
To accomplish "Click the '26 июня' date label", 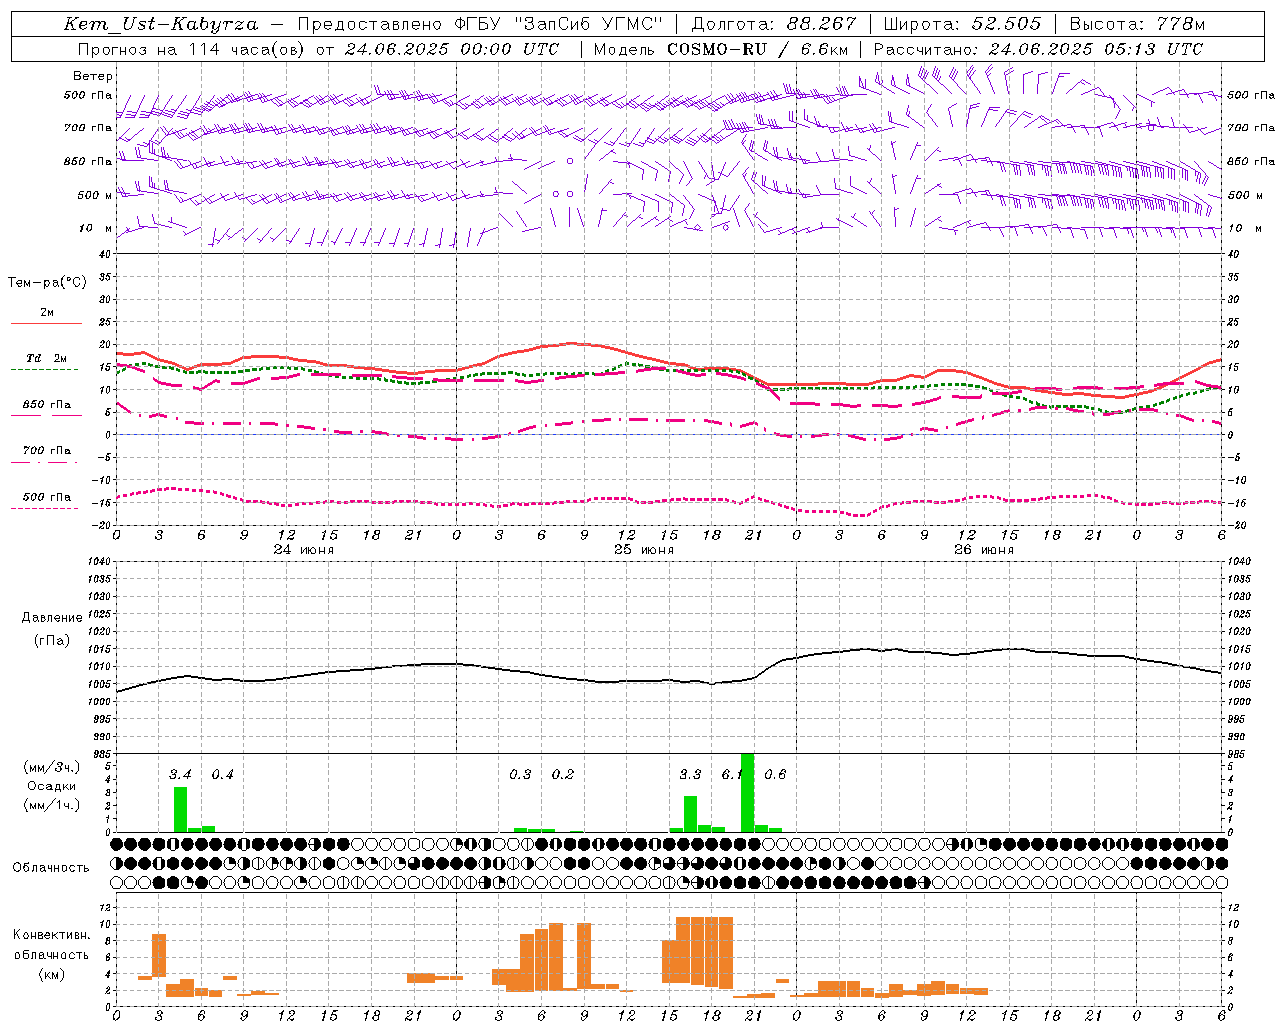I will click(984, 550).
